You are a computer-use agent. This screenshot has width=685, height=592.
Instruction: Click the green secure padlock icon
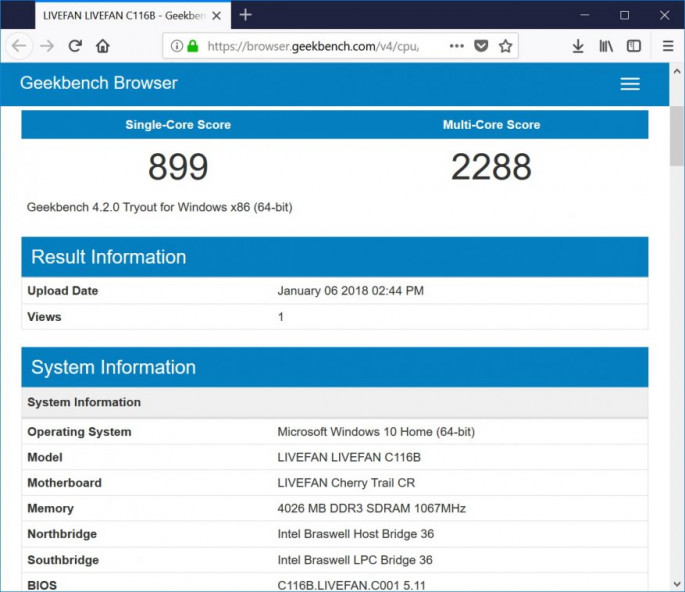point(193,46)
